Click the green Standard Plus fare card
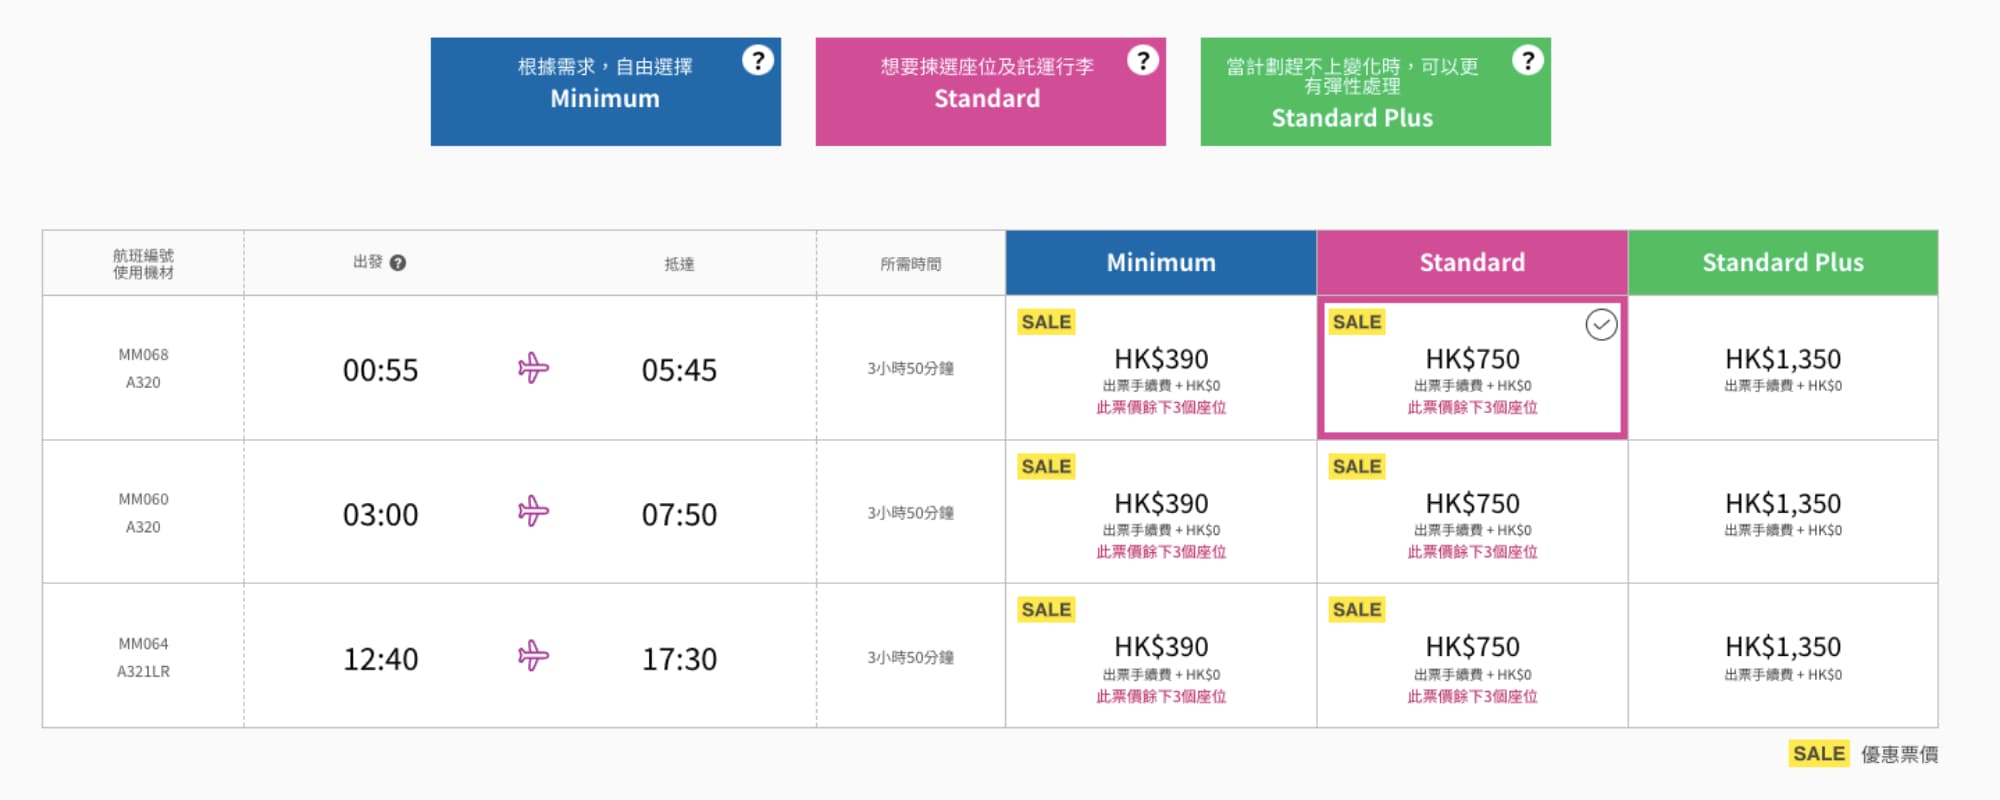 coord(1376,92)
